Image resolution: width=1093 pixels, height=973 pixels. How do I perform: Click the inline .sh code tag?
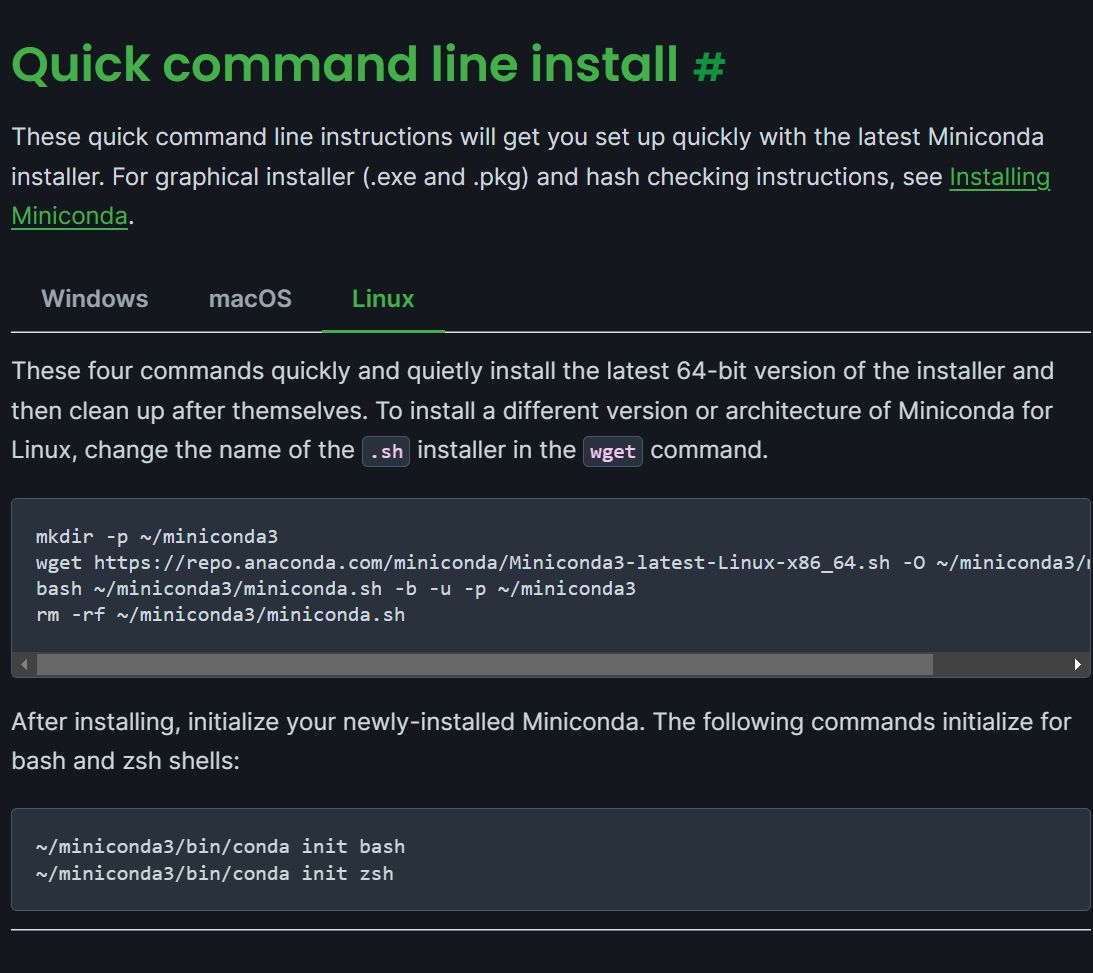click(386, 451)
